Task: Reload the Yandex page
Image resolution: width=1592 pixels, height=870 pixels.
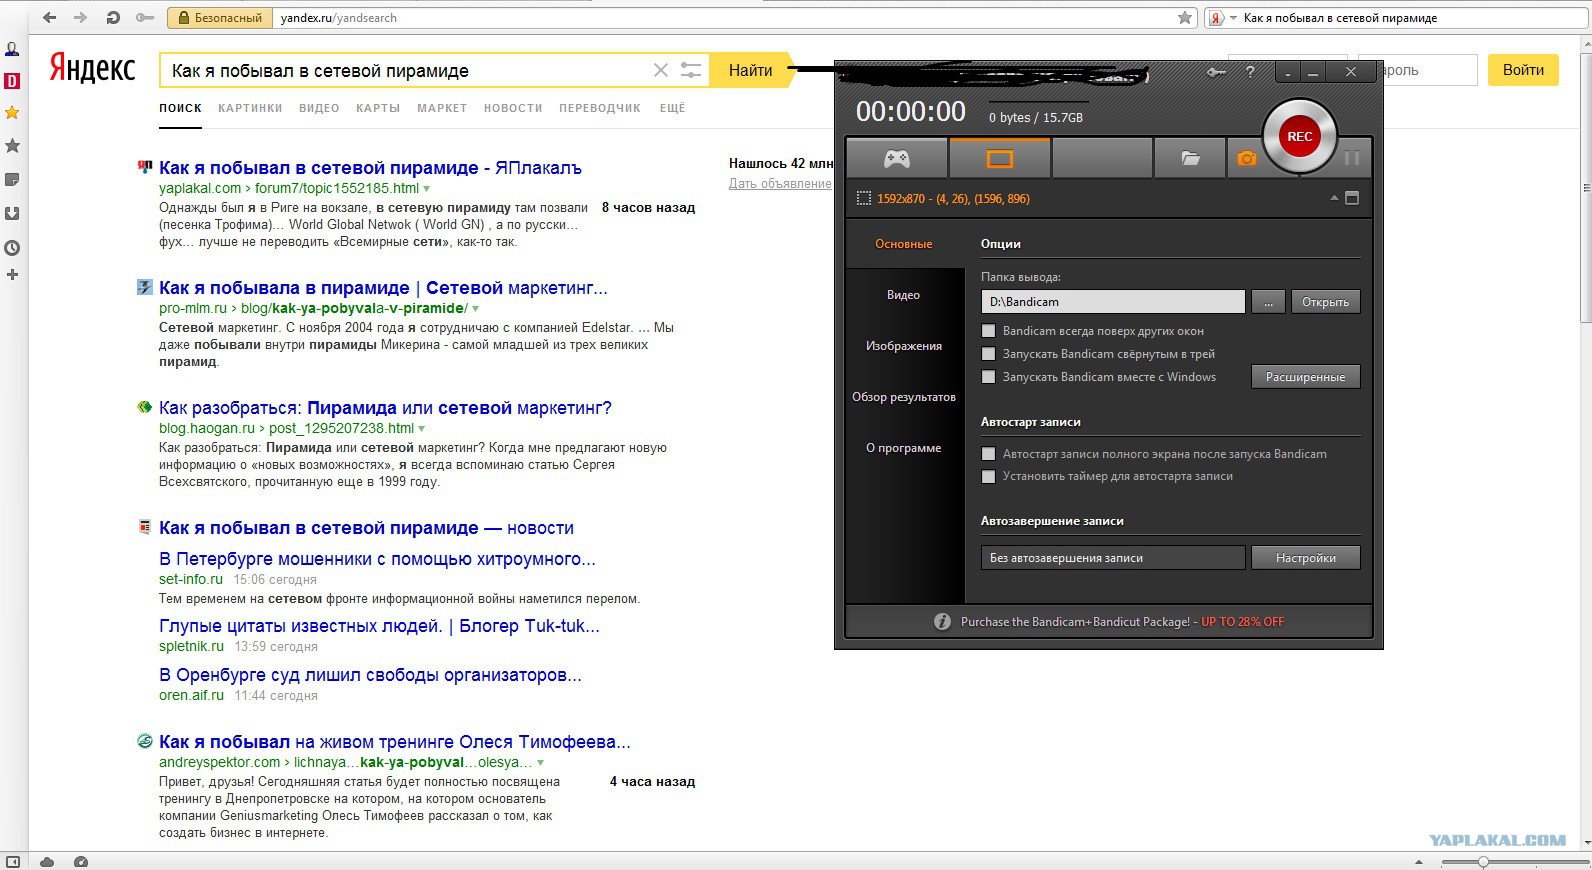Action: (113, 18)
